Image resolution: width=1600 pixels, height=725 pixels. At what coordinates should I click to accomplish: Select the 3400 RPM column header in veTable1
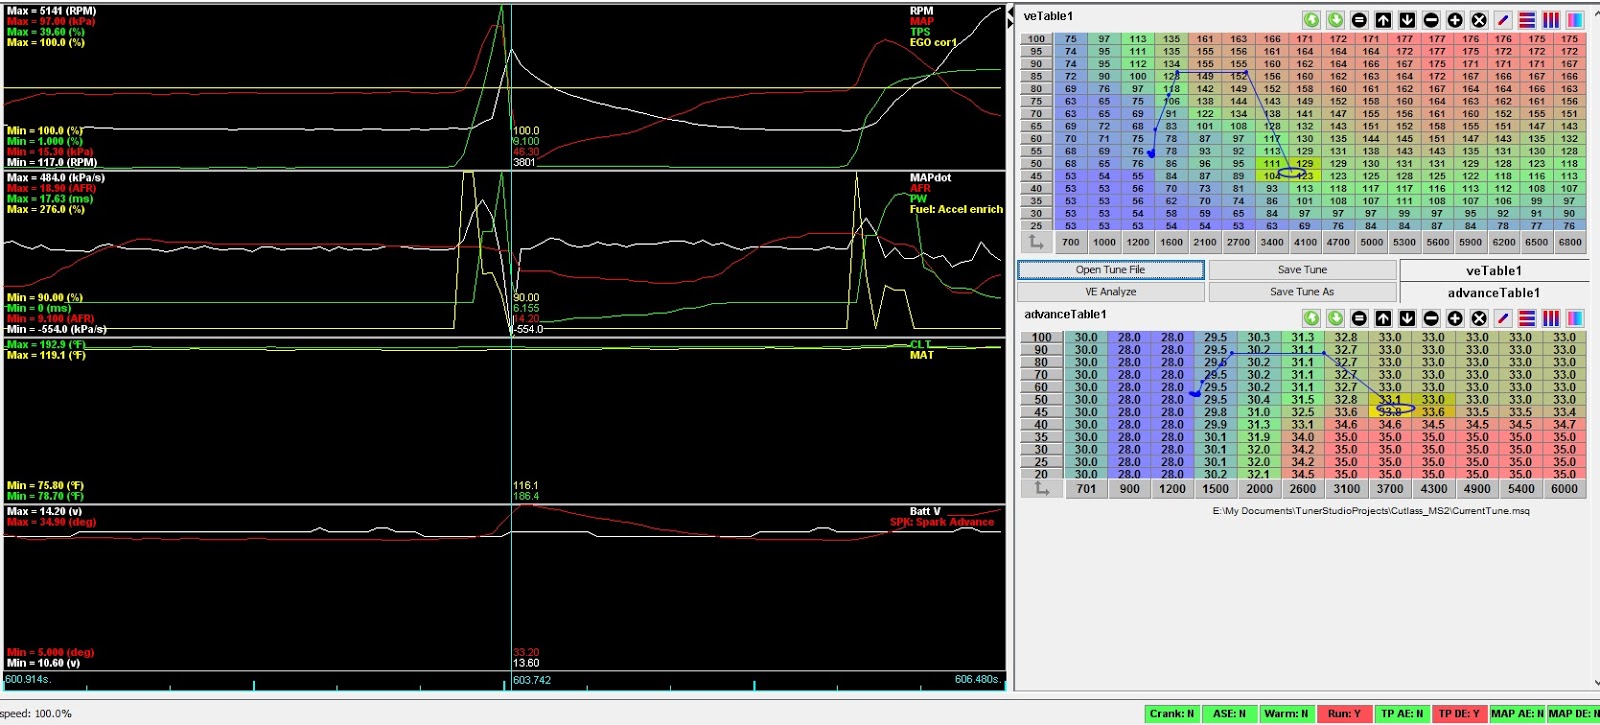tap(1272, 242)
